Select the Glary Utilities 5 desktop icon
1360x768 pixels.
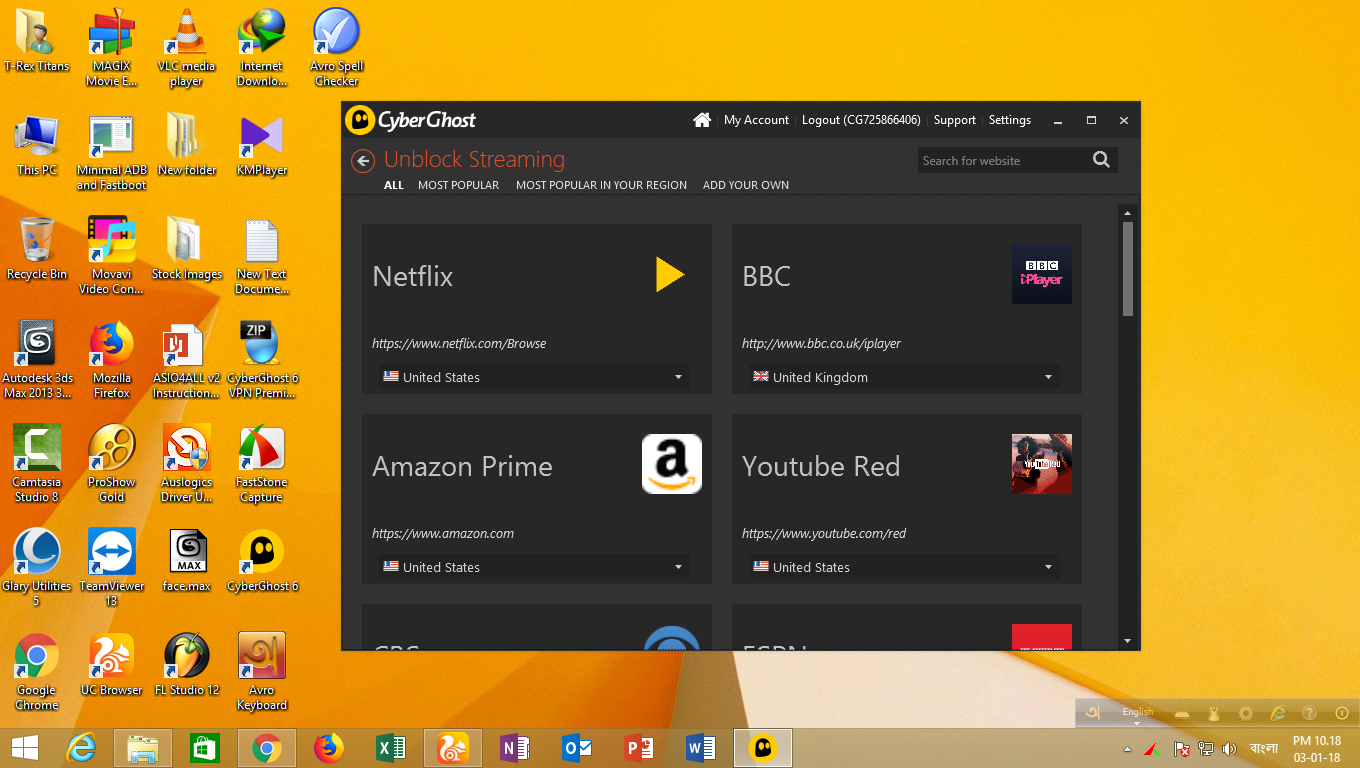point(37,568)
